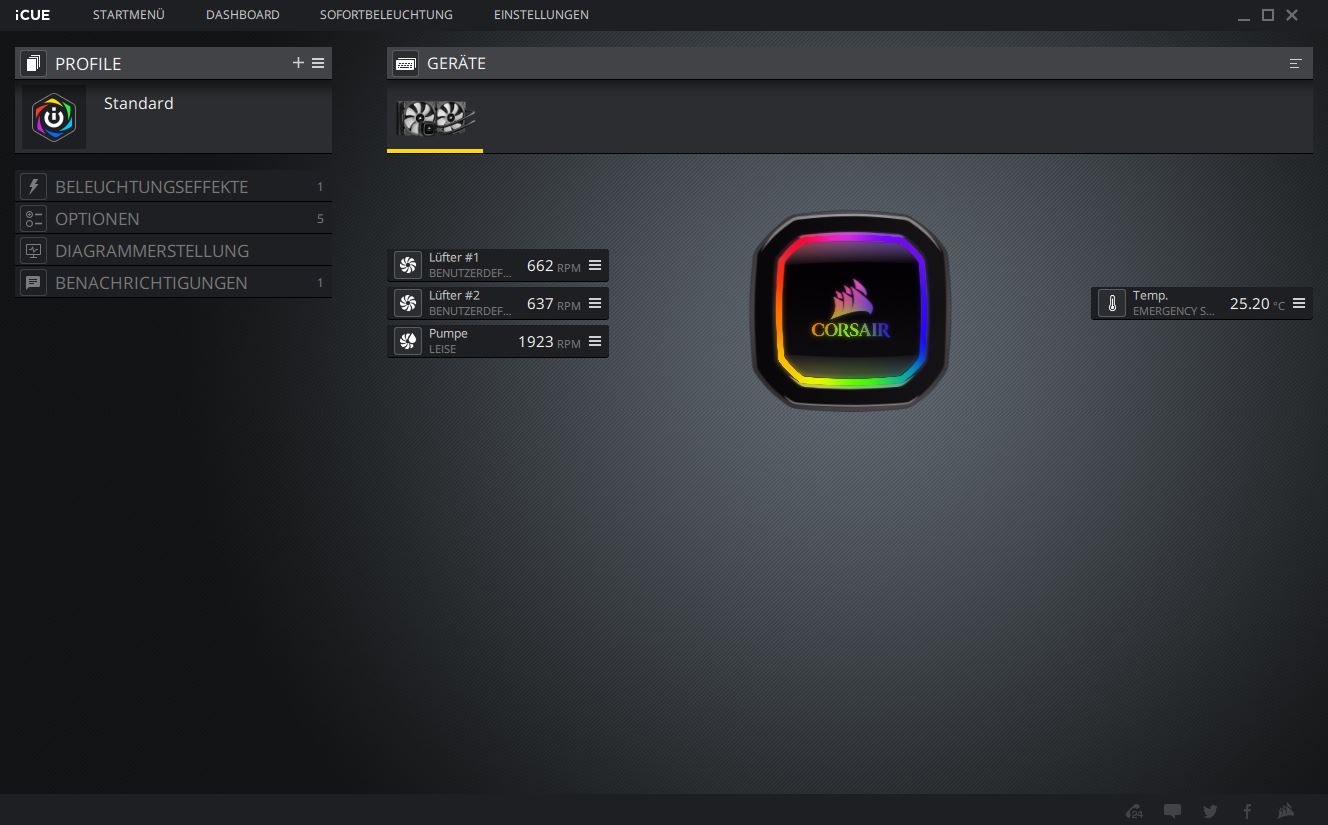Screen dimensions: 1328x825
Task: Click the 637 RPM reading
Action: coord(553,304)
